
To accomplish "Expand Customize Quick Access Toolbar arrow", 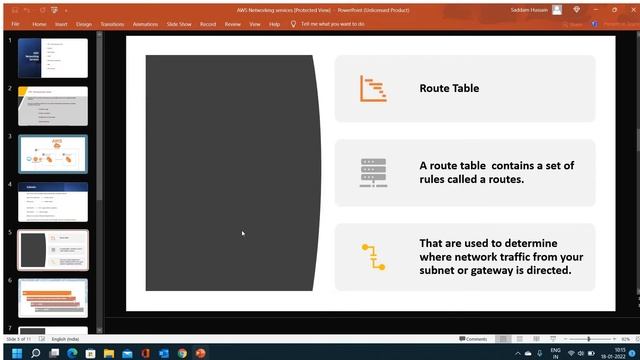I will tap(66, 11).
